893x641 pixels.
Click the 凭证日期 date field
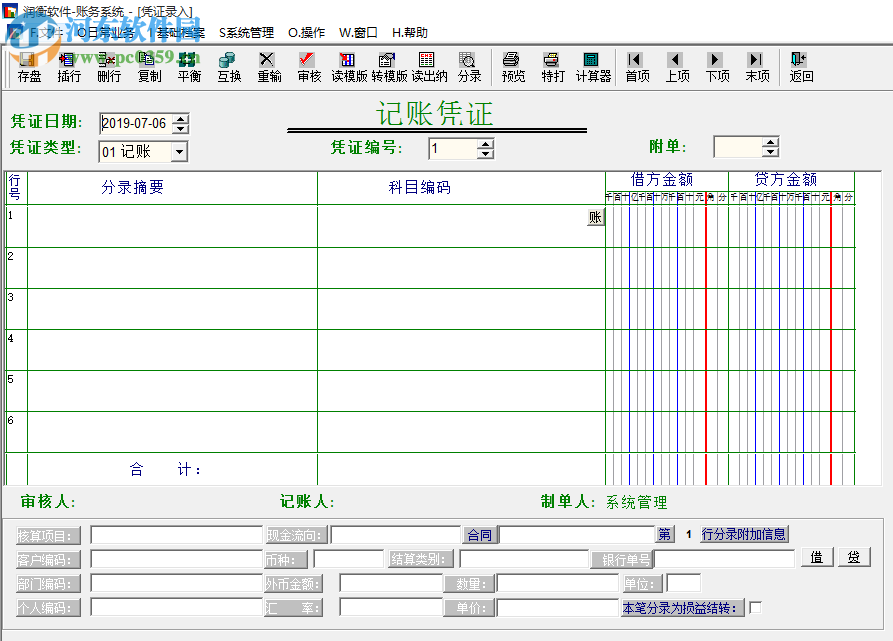click(137, 124)
